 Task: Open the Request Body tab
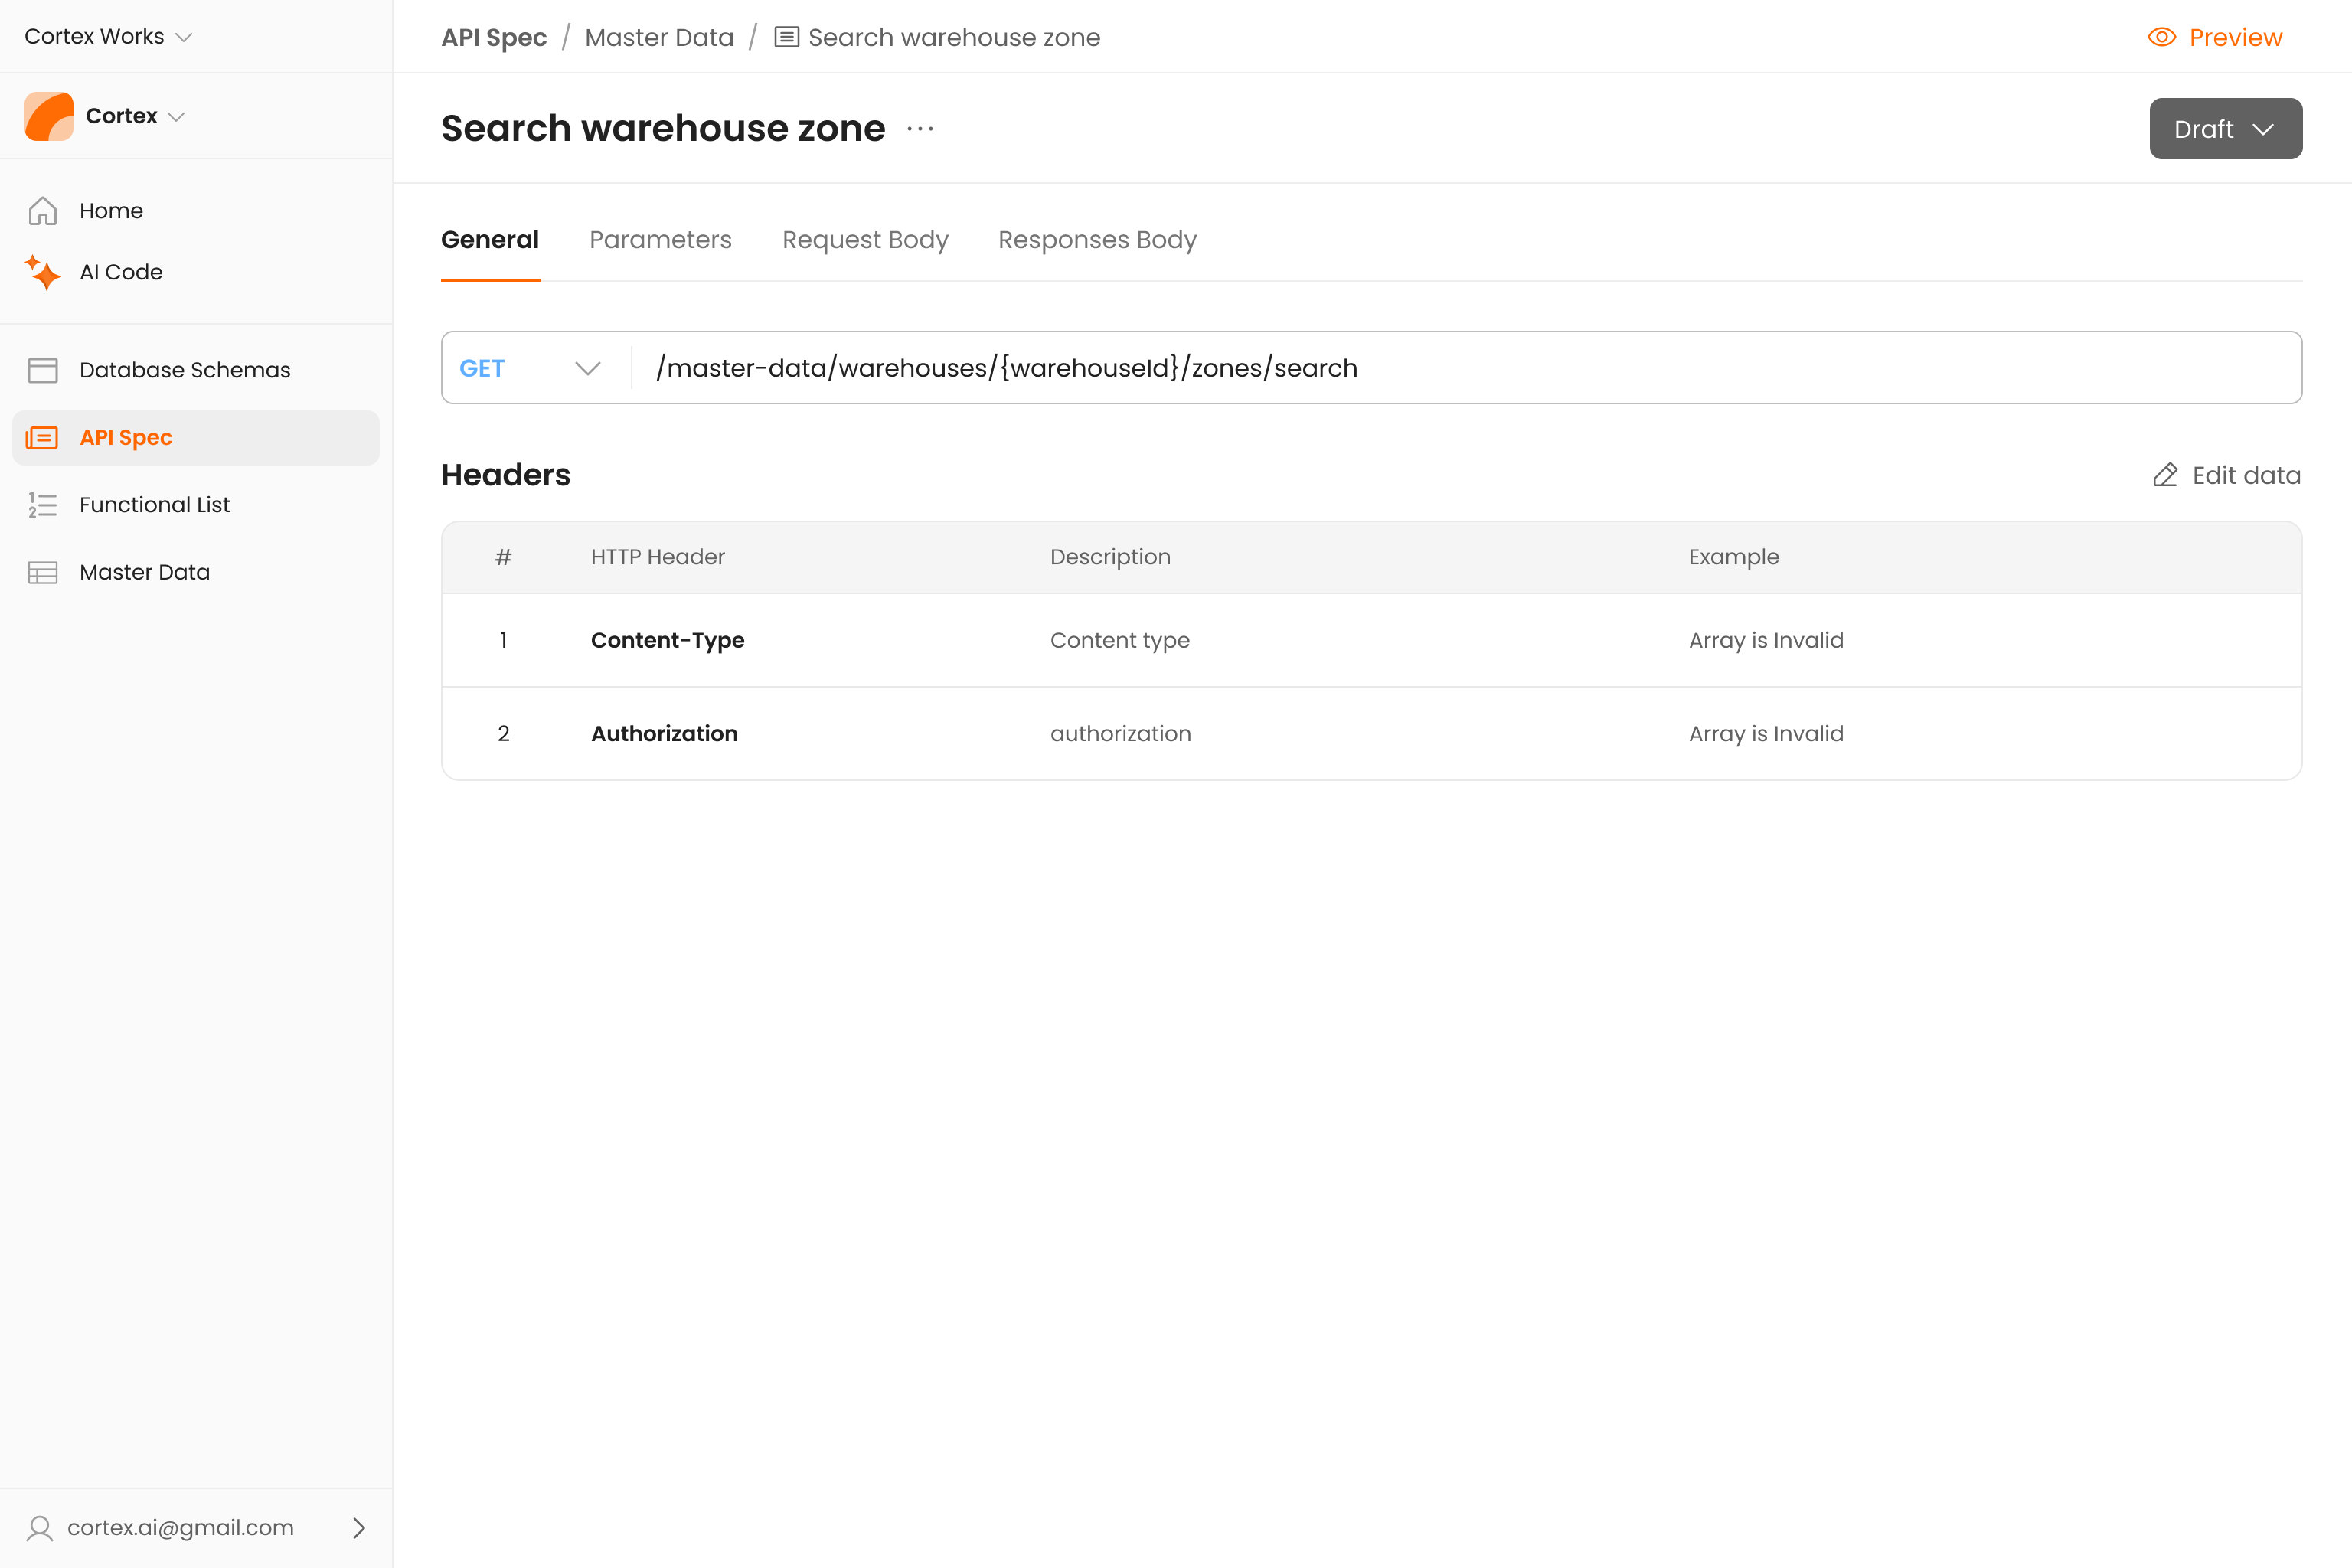pyautogui.click(x=865, y=240)
